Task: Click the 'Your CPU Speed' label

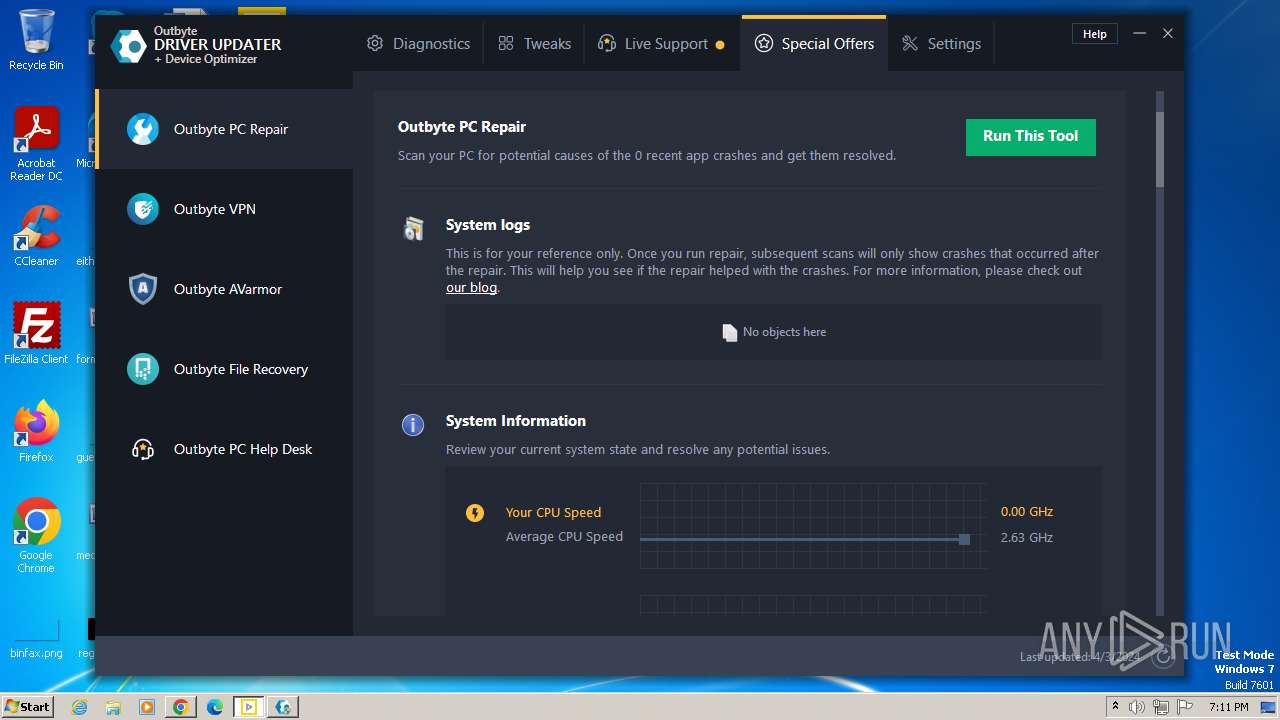Action: coord(553,513)
